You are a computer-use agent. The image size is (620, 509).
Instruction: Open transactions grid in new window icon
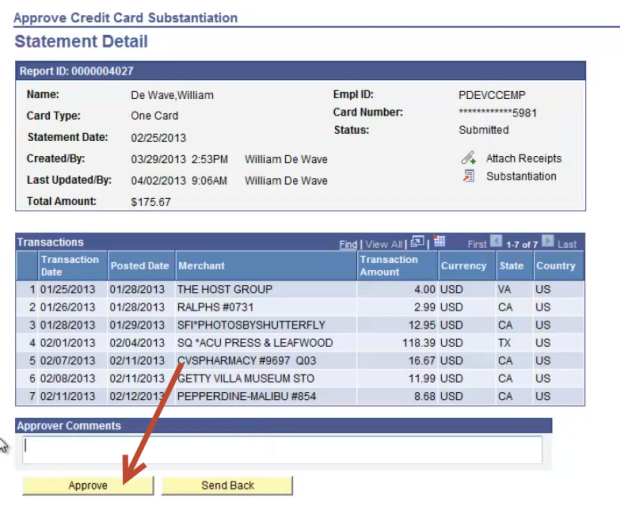click(x=418, y=243)
